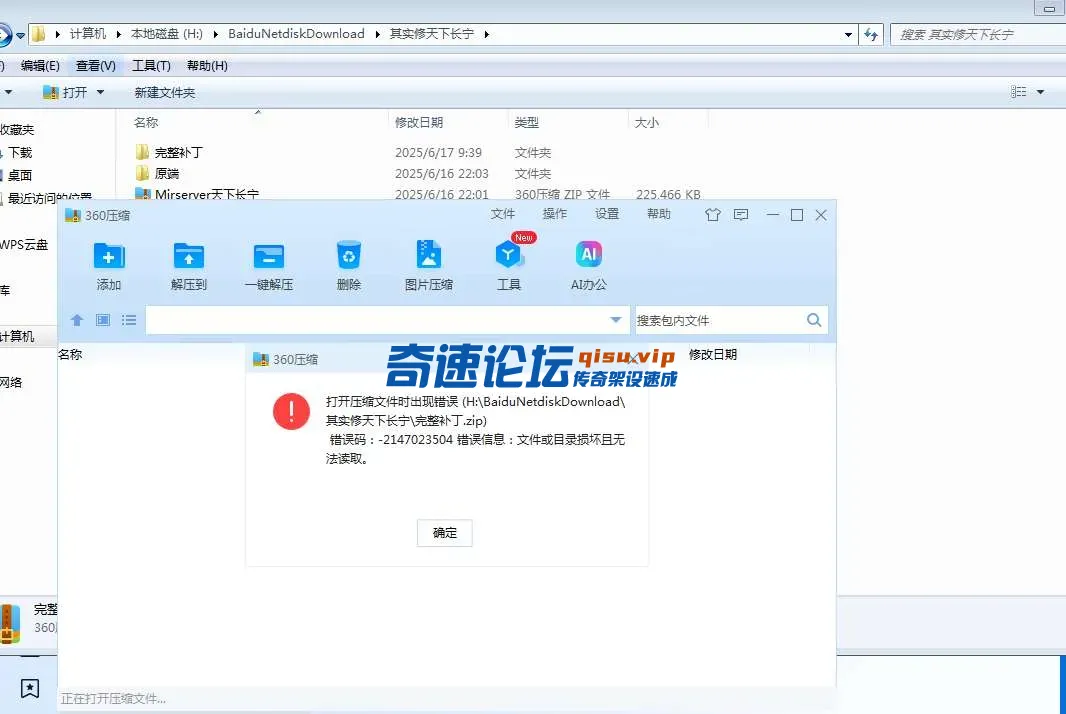The height and width of the screenshot is (714, 1066).
Task: Open the feedback message icon in 360压缩 title bar
Action: coord(741,215)
